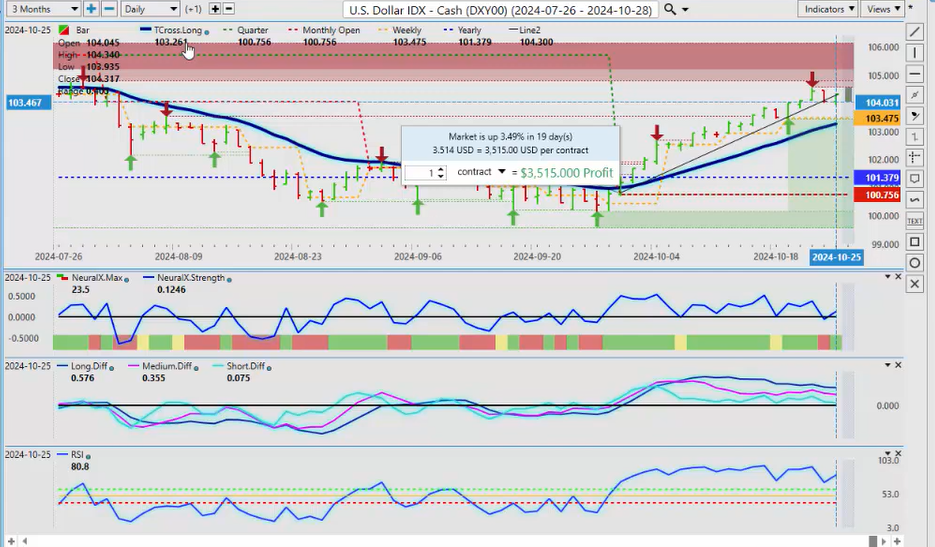935x547 pixels.
Task: Open the Daily interval dropdown
Action: [x=150, y=9]
